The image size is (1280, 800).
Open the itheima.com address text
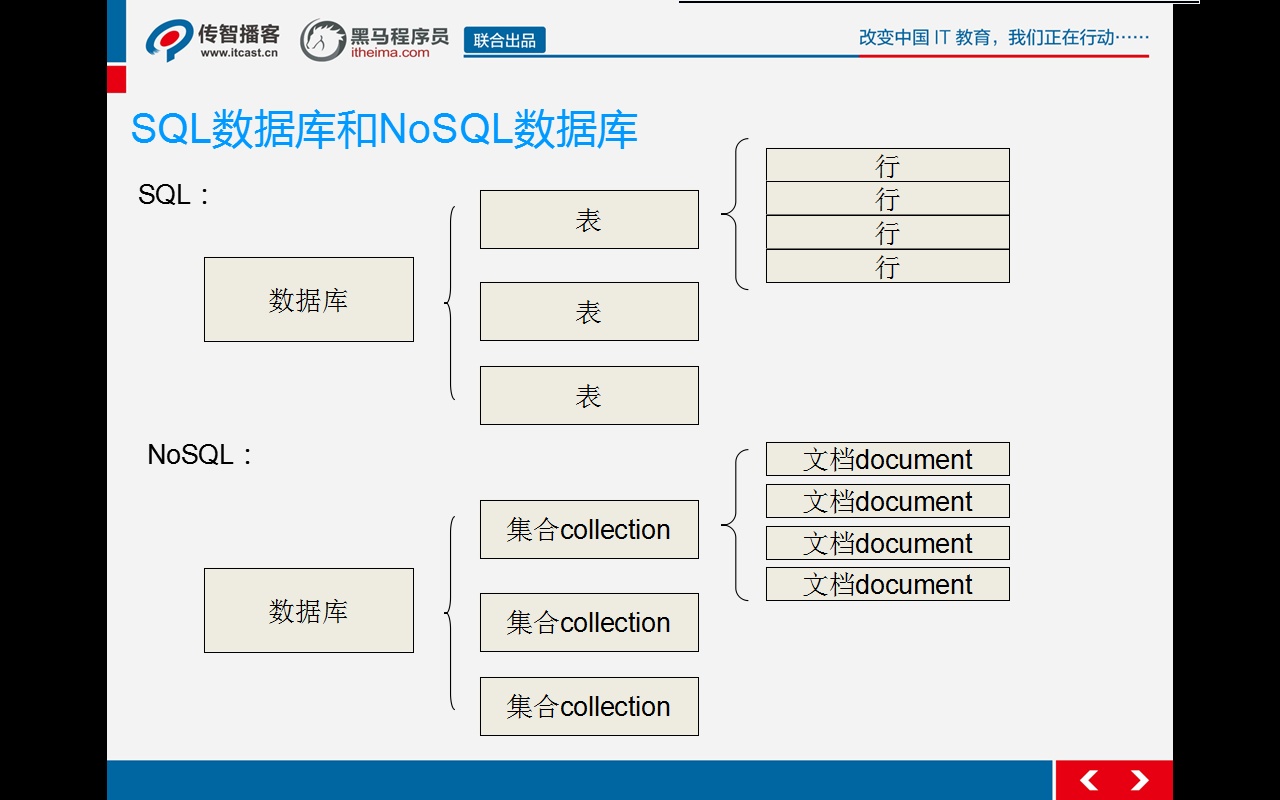[x=390, y=53]
